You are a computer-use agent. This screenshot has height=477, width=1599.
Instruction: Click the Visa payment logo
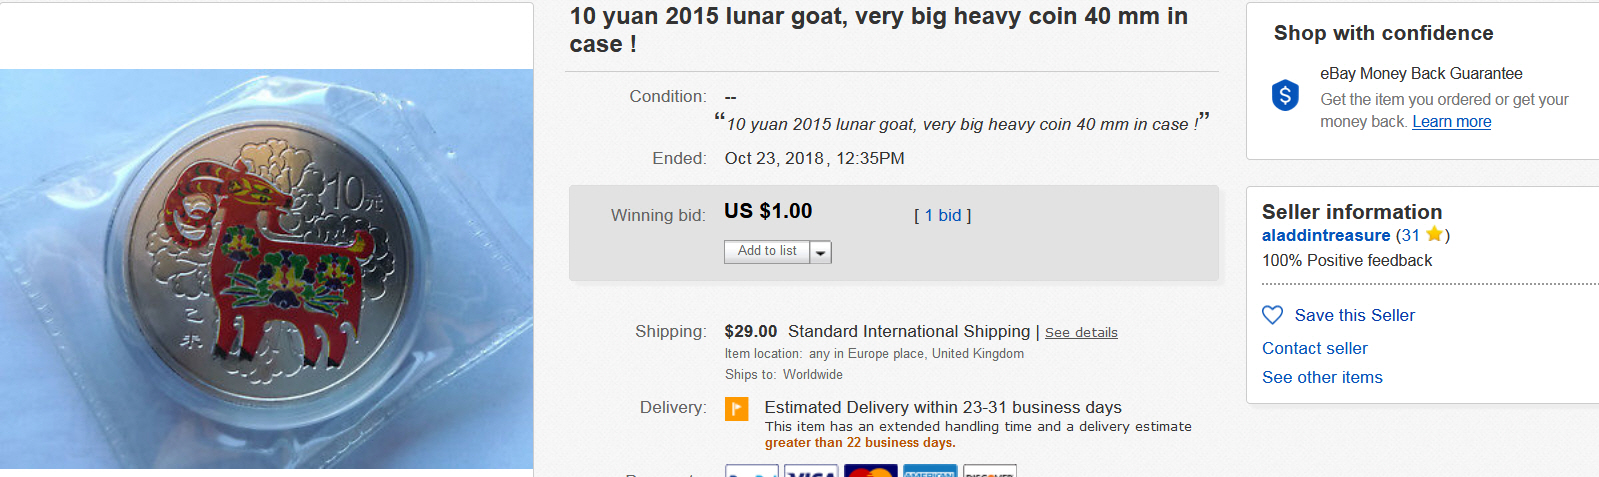[810, 471]
